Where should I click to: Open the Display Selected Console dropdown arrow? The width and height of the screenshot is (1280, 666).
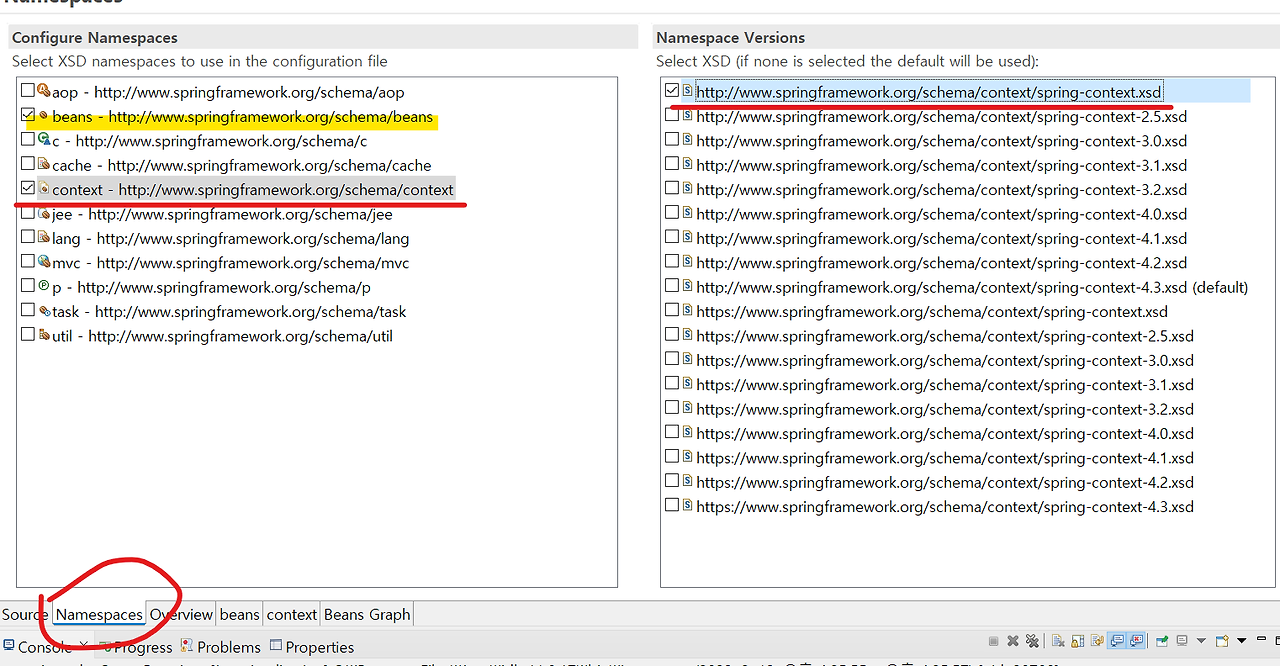pos(1201,641)
